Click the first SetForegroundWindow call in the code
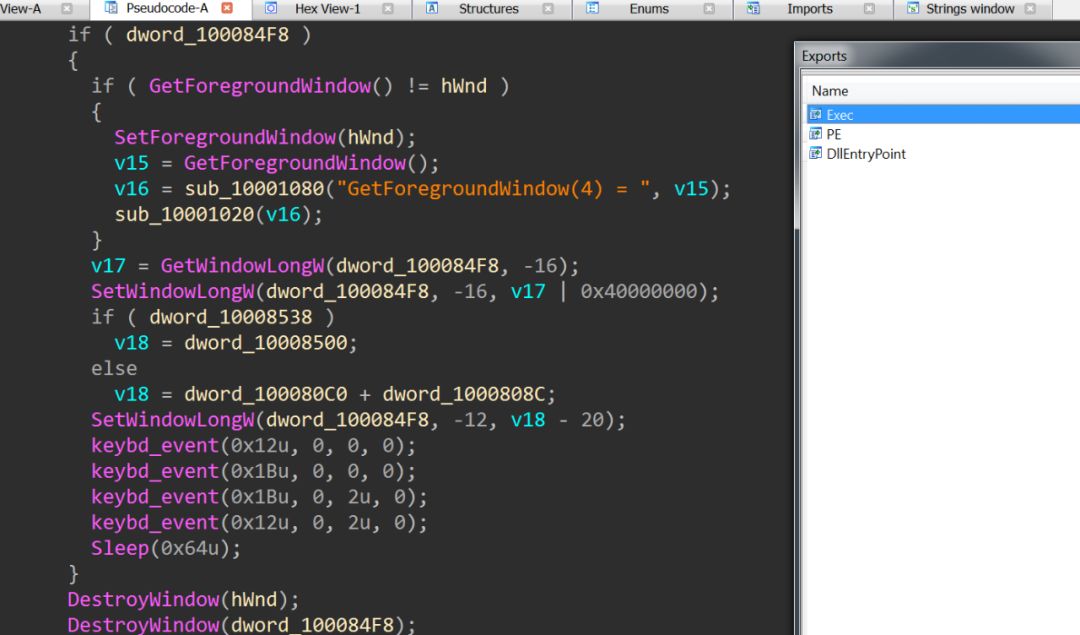Image resolution: width=1080 pixels, height=635 pixels. [224, 137]
